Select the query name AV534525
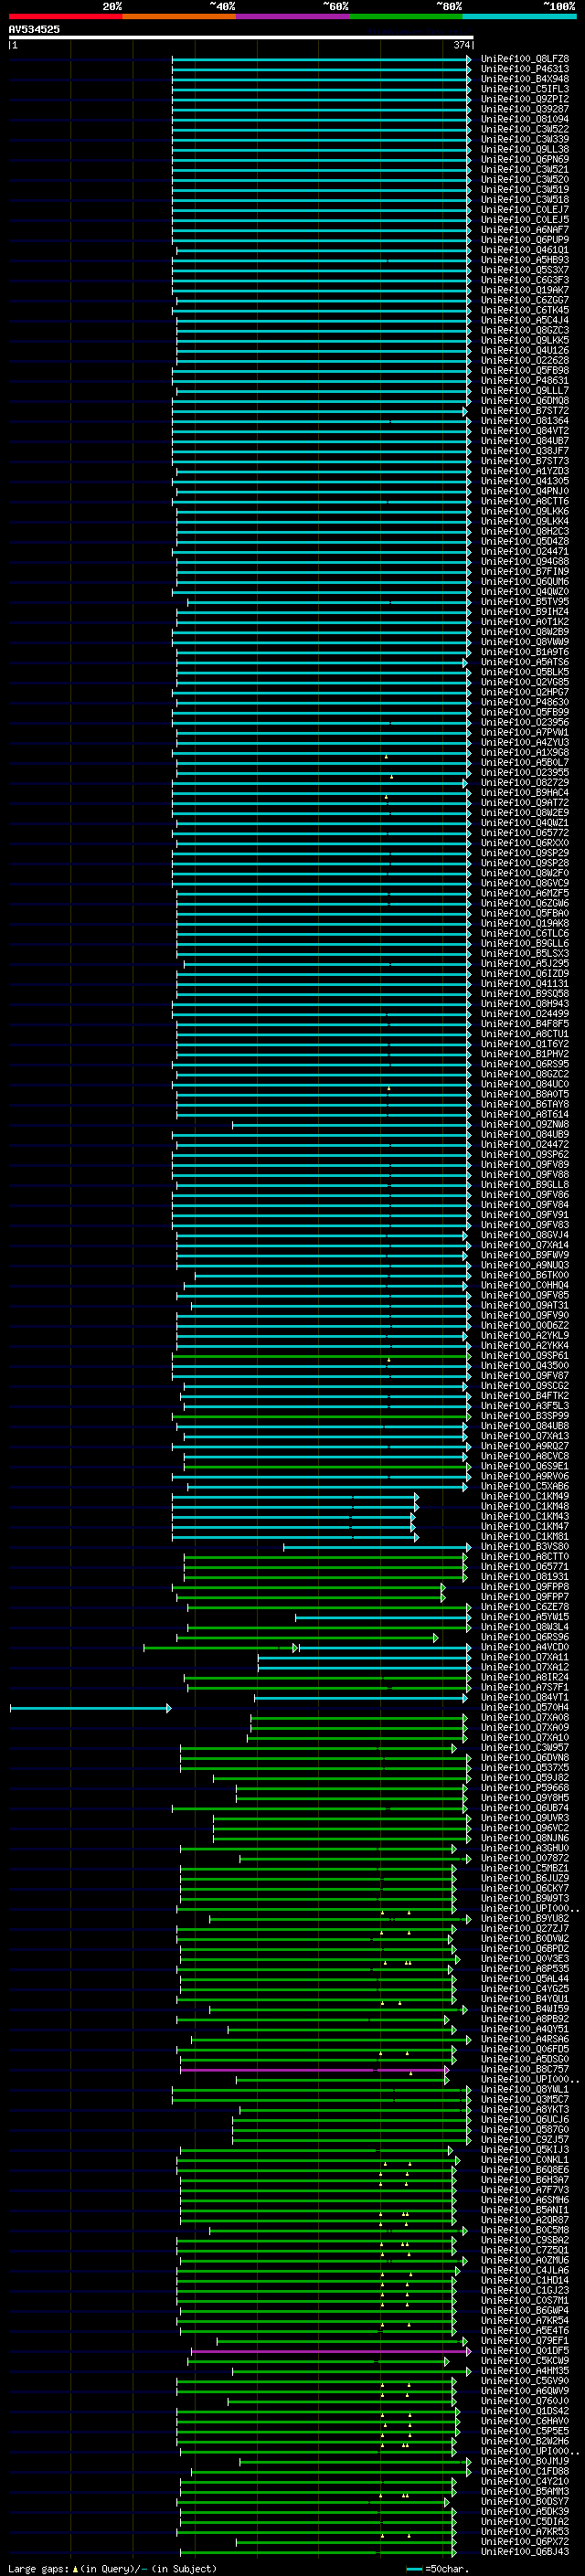 pyautogui.click(x=34, y=29)
